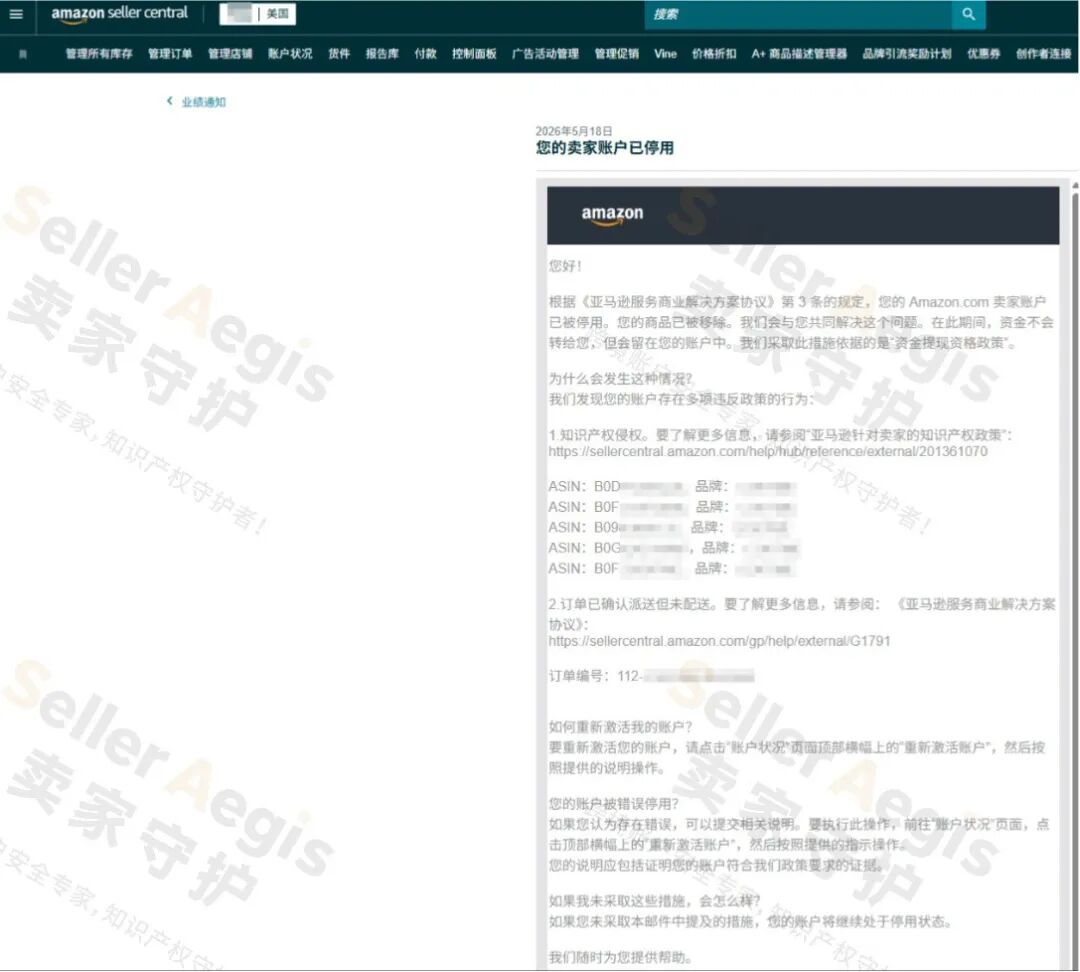Open 控制面板 menu item
This screenshot has height=972, width=1080.
(x=474, y=54)
